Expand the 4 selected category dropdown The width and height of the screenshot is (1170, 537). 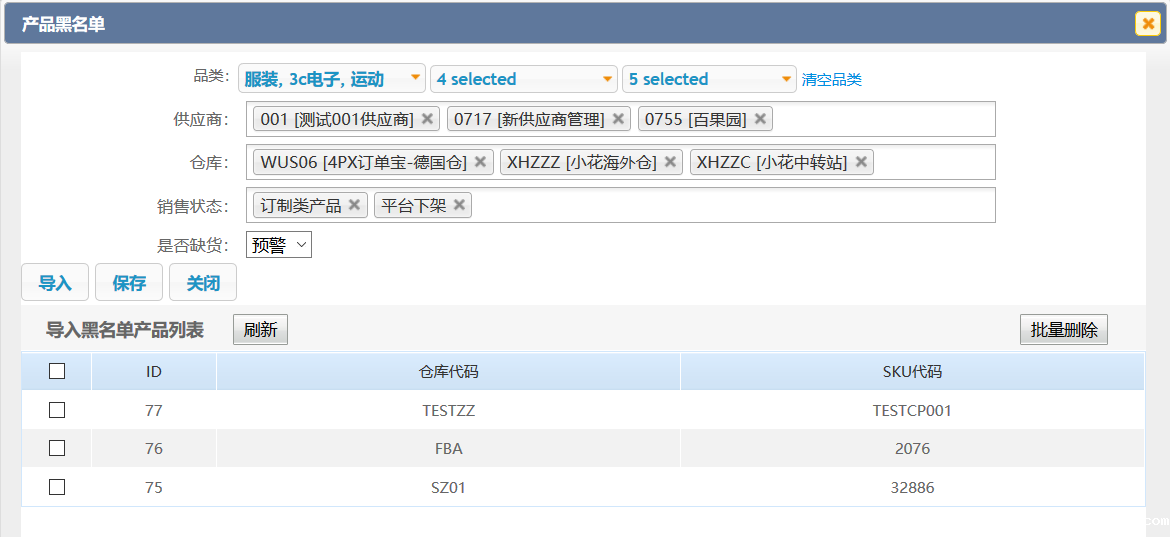coord(523,79)
